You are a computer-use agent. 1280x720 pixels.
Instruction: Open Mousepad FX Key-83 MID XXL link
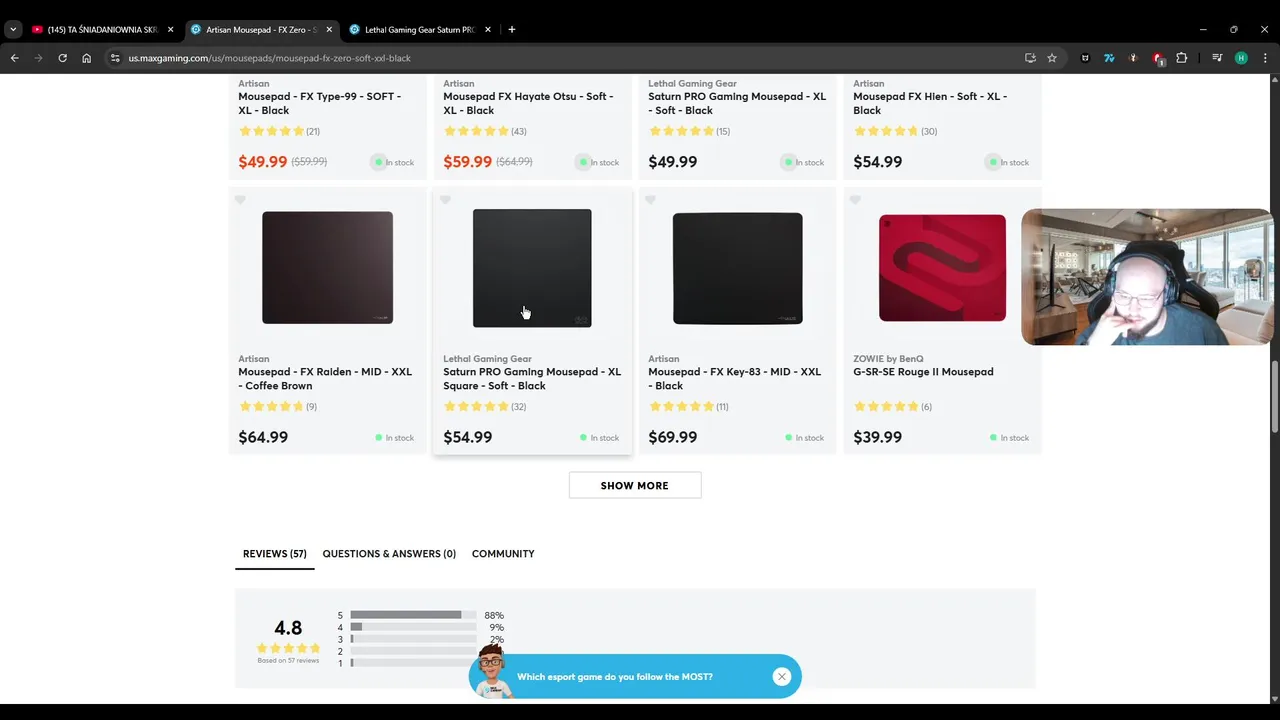[x=734, y=378]
